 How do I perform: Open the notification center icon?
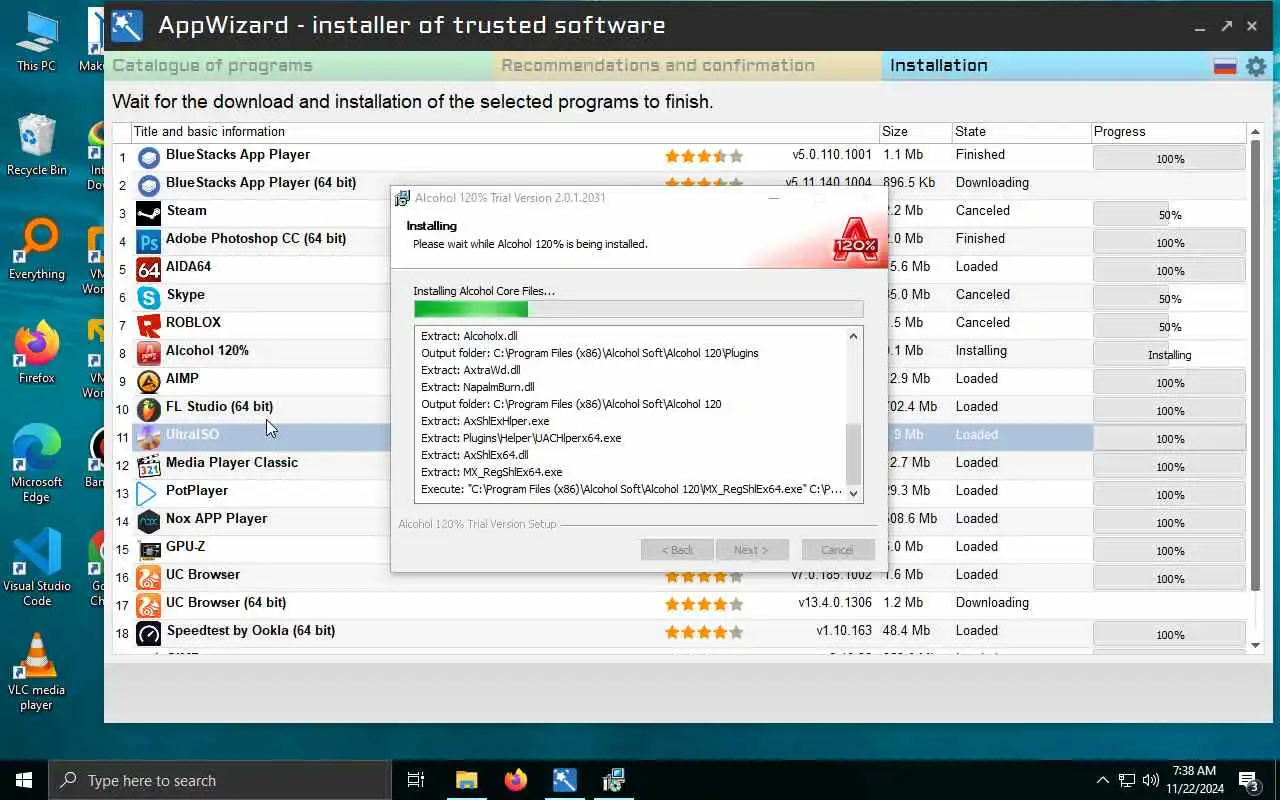pyautogui.click(x=1249, y=780)
